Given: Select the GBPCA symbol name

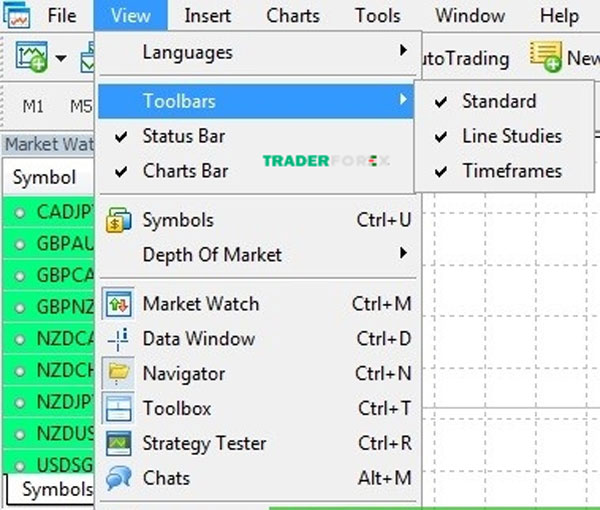Looking at the screenshot, I should coord(65,275).
